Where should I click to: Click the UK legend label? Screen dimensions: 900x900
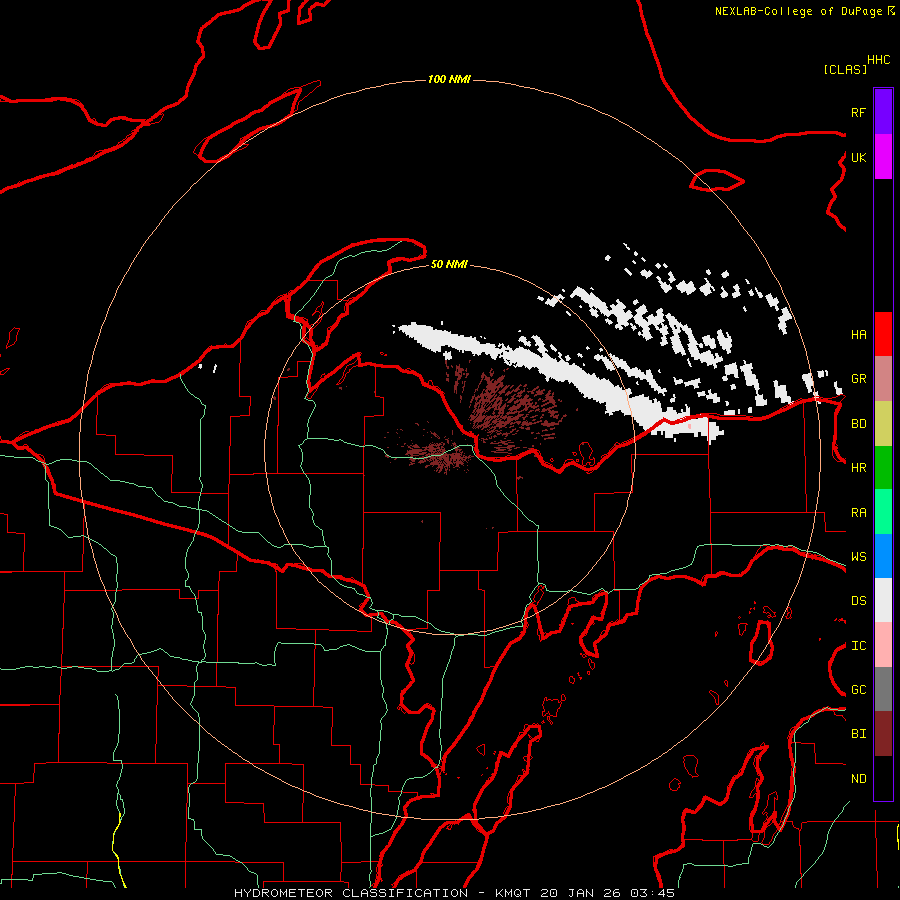tap(858, 157)
